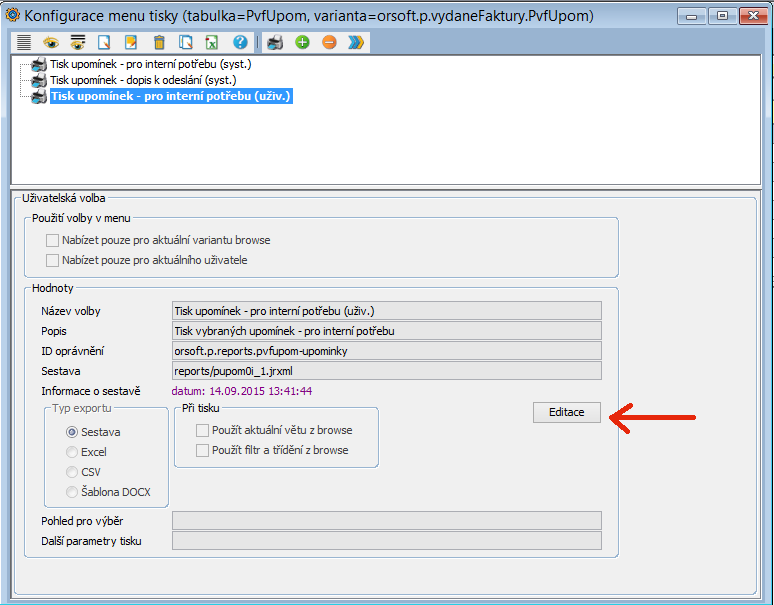Click the printer icon in the toolbar
Screen dimensions: 774x605
[x=275, y=42]
